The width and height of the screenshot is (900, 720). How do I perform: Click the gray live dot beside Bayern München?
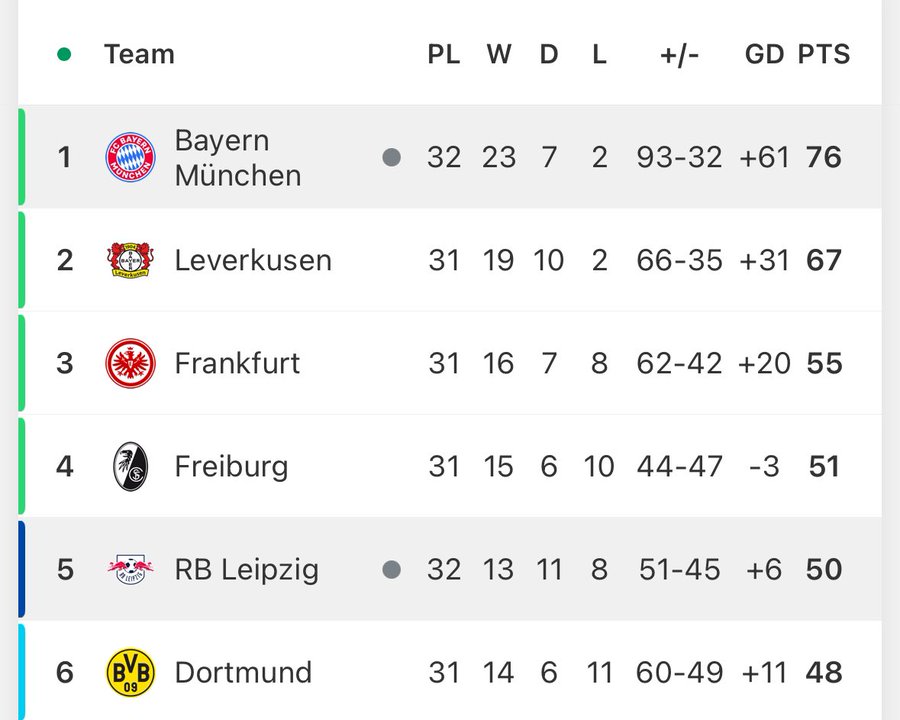point(392,157)
